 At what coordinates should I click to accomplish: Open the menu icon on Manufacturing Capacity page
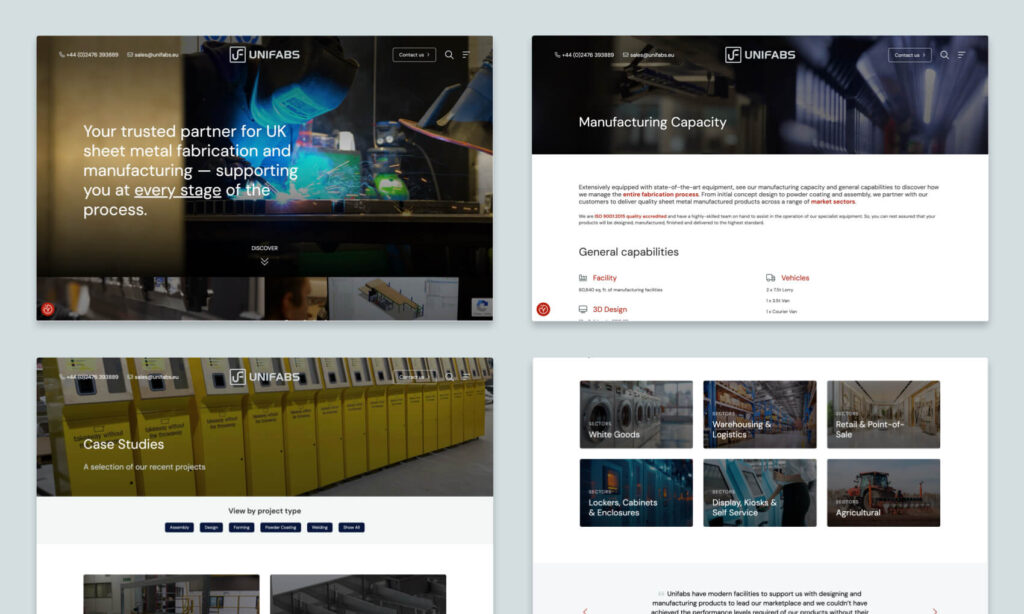tap(962, 55)
